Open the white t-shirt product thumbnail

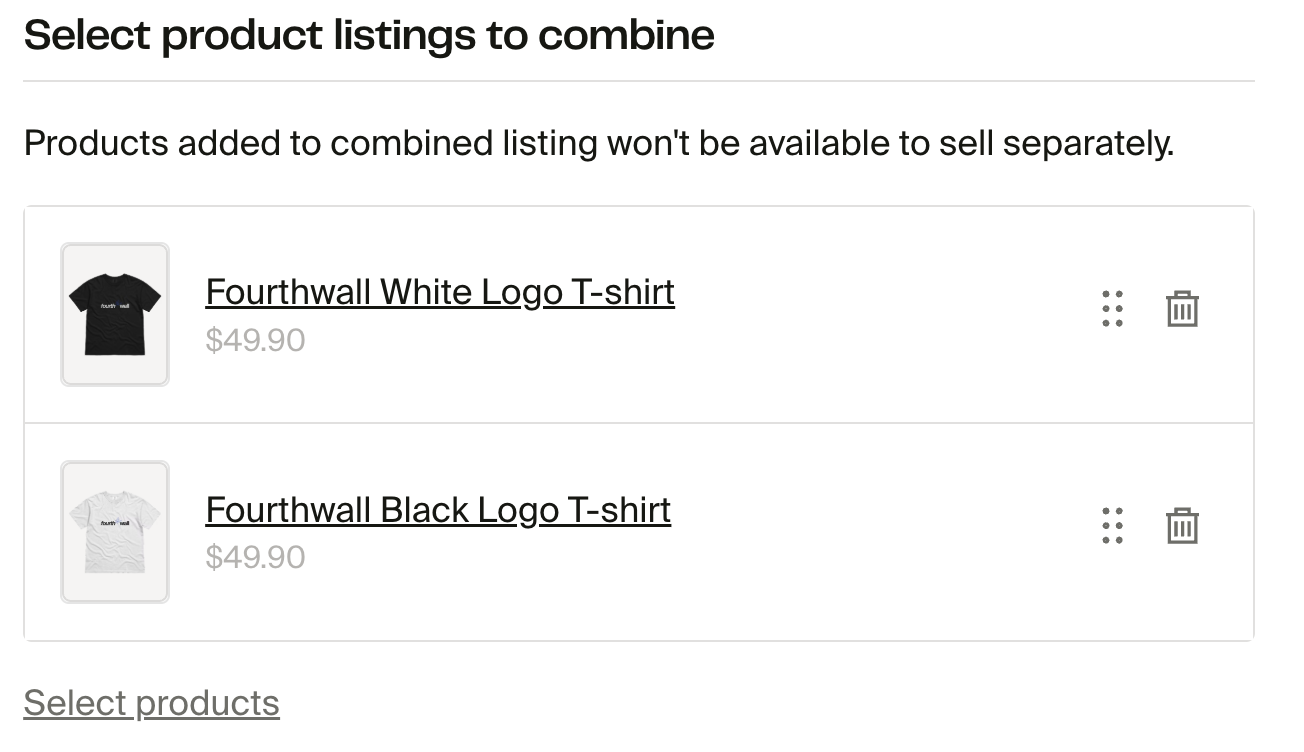point(115,532)
